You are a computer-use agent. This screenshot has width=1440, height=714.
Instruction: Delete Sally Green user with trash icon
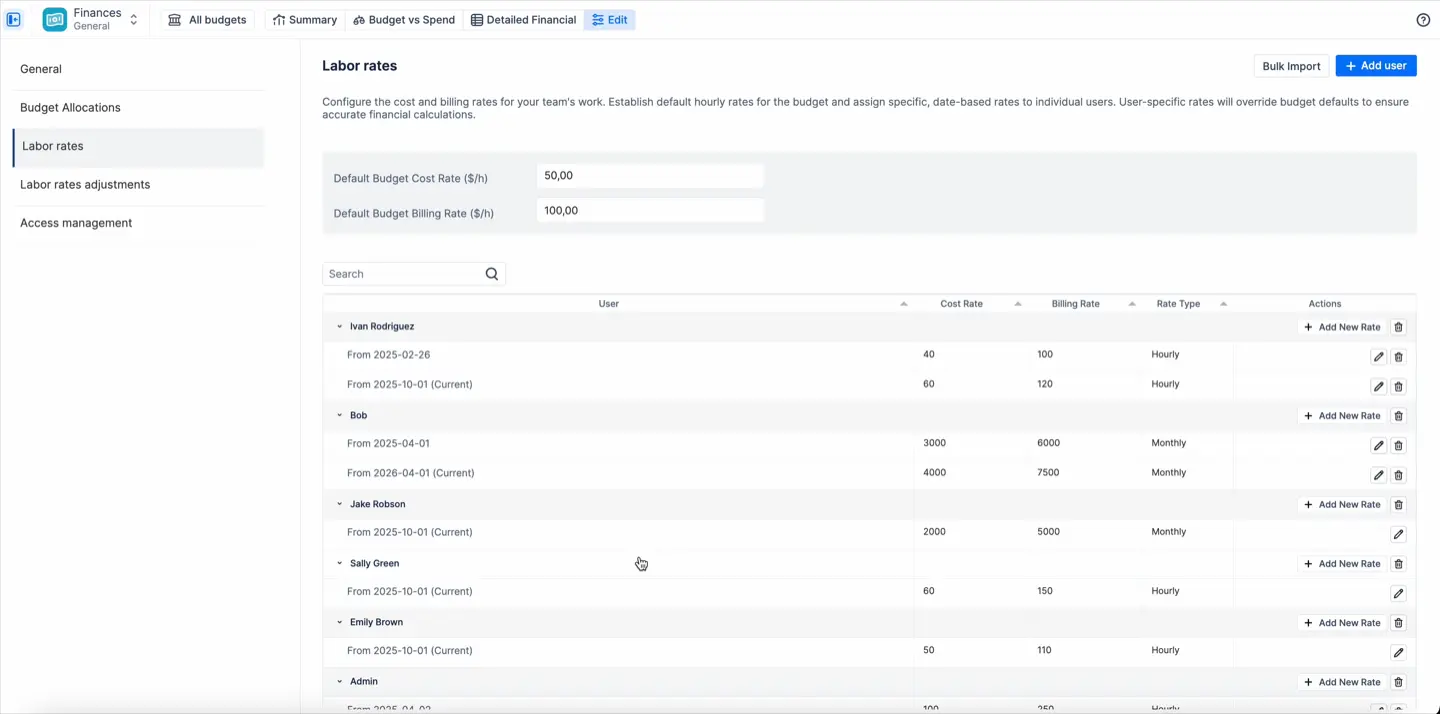click(x=1399, y=564)
